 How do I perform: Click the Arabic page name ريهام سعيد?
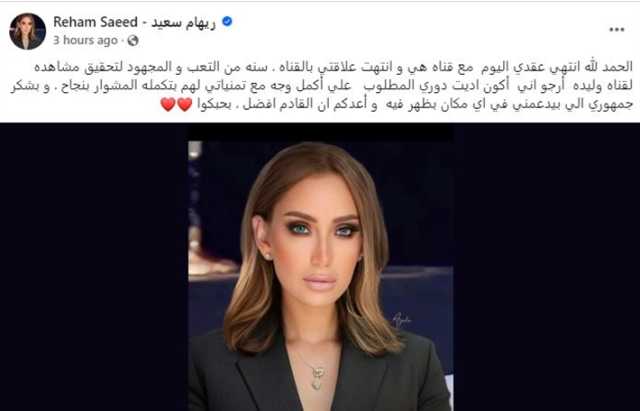183,22
